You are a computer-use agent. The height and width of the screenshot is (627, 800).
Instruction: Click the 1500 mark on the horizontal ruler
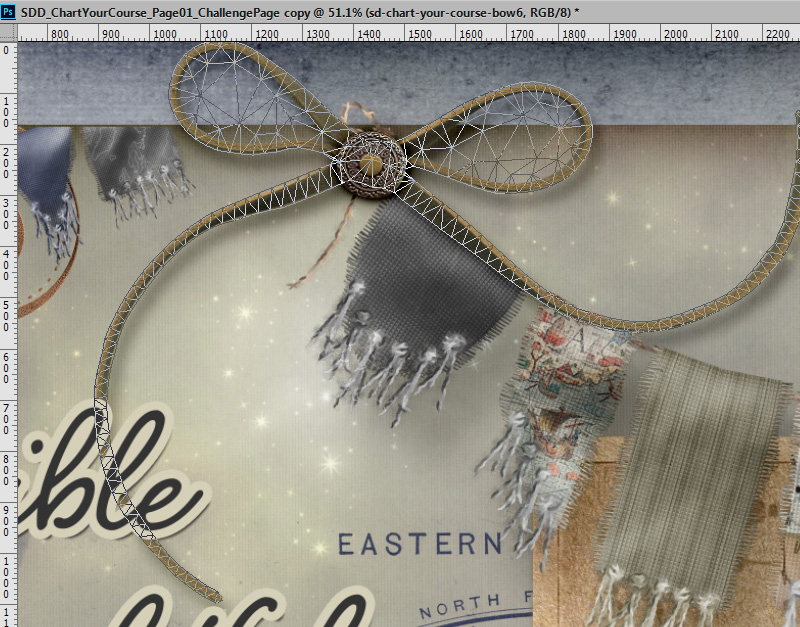(420, 34)
